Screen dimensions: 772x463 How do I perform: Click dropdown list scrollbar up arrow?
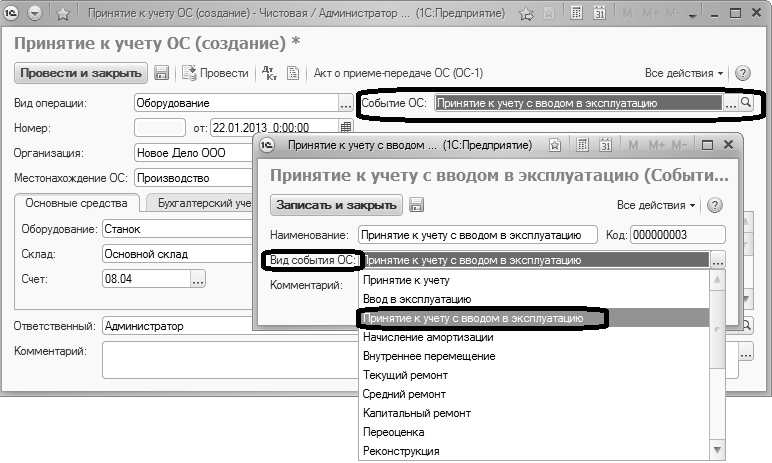(x=717, y=280)
